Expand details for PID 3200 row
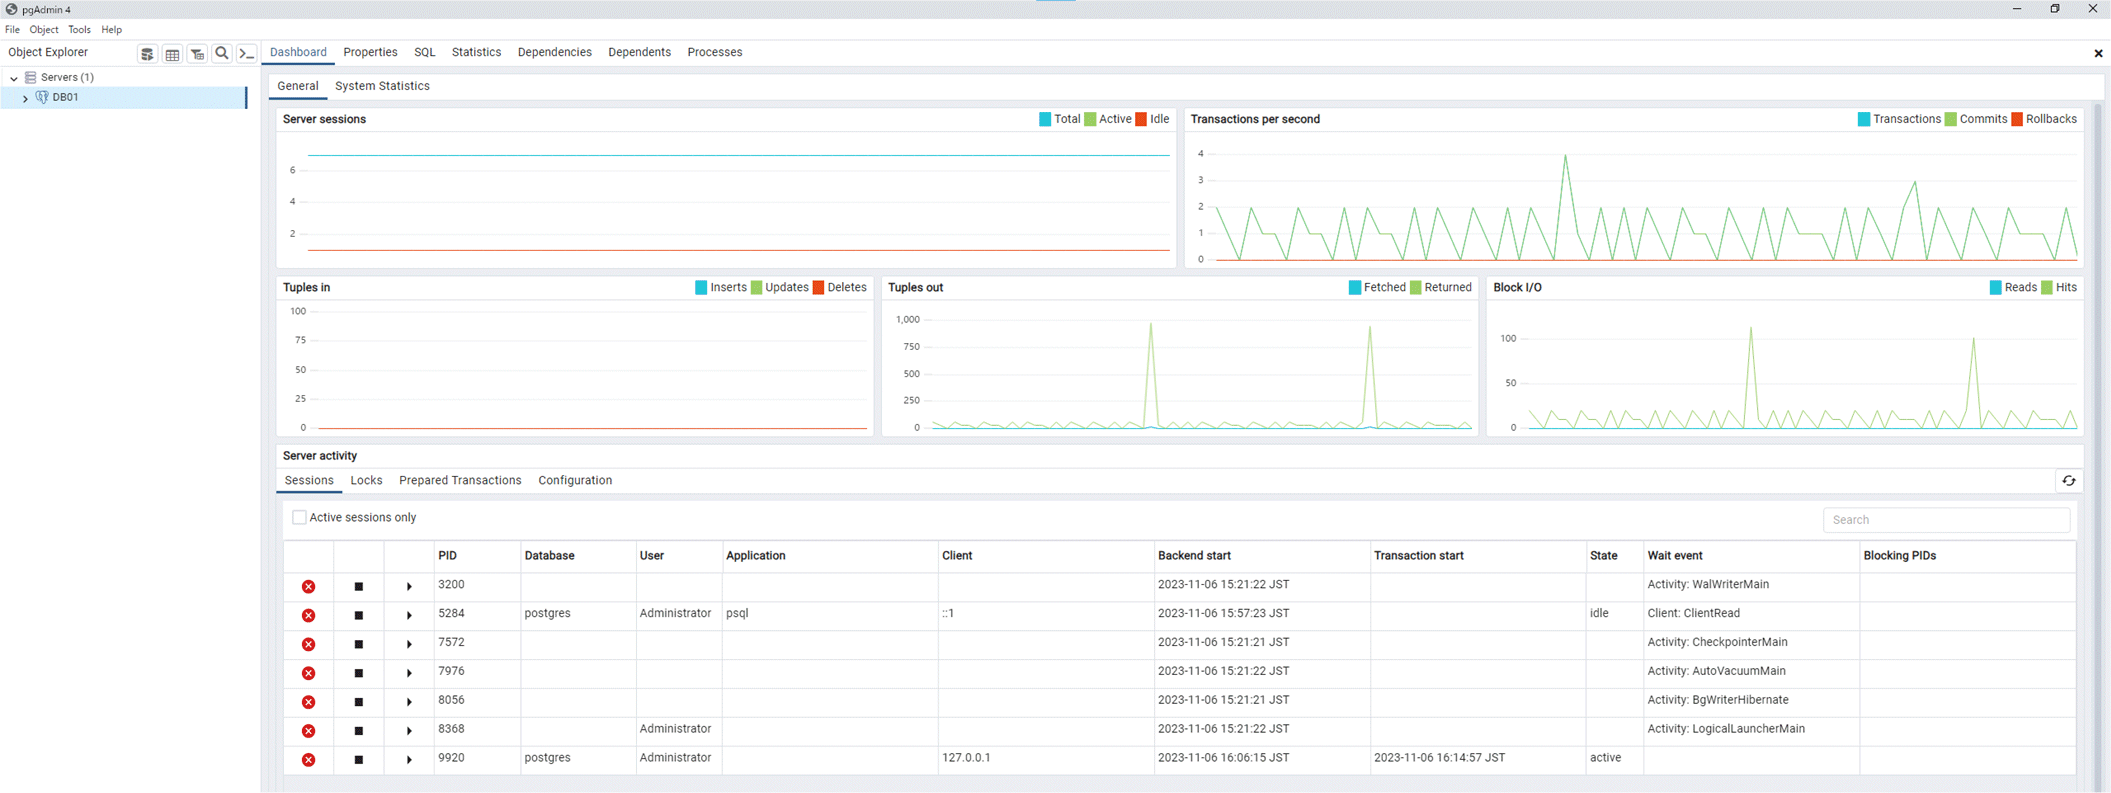Image resolution: width=2111 pixels, height=793 pixels. coord(409,587)
